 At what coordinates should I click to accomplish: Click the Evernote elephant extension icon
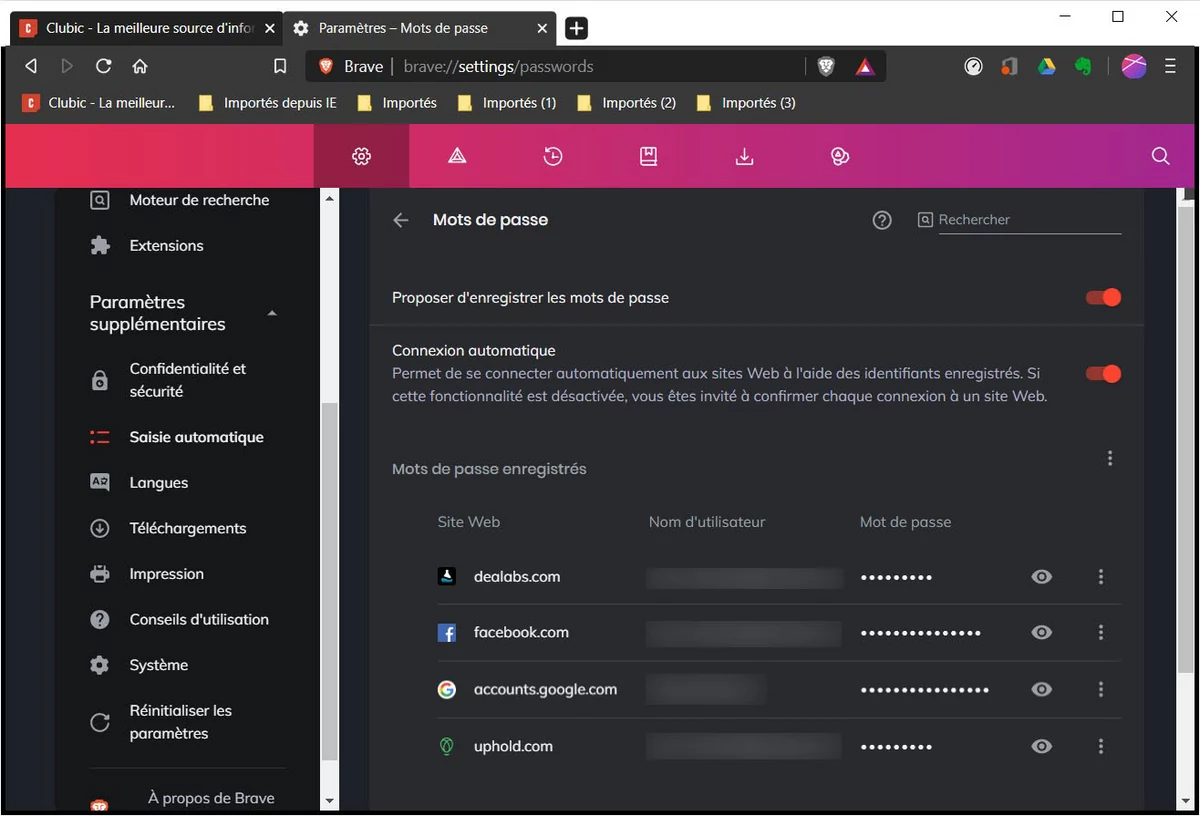(1082, 67)
